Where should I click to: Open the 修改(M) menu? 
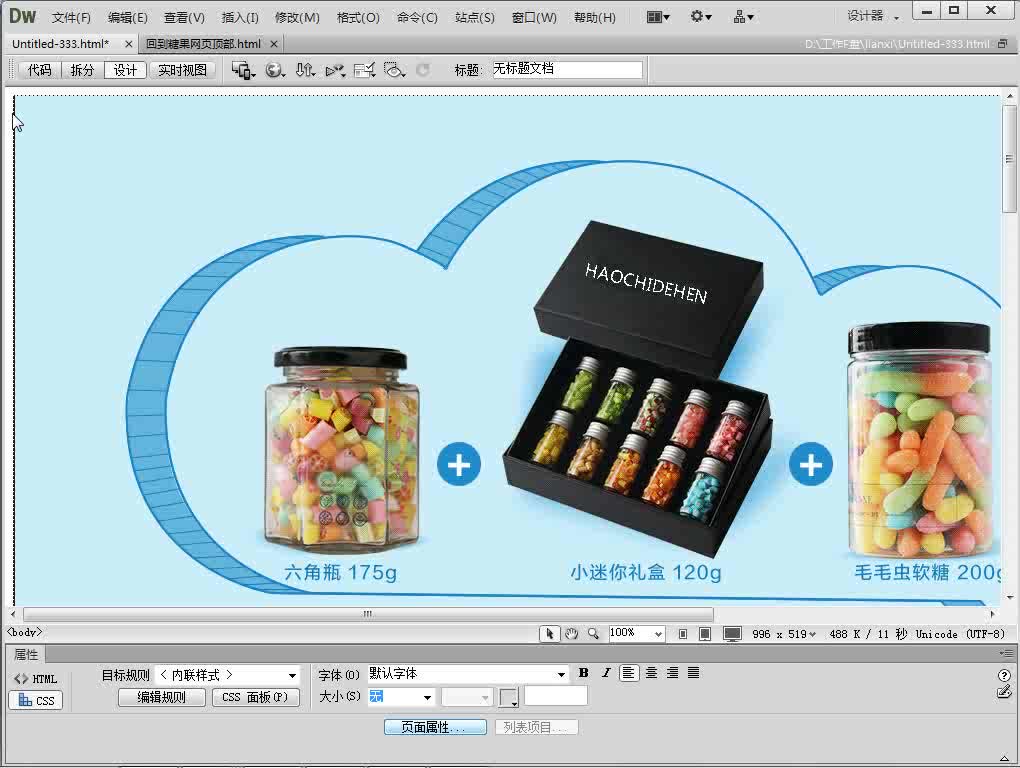click(x=297, y=18)
